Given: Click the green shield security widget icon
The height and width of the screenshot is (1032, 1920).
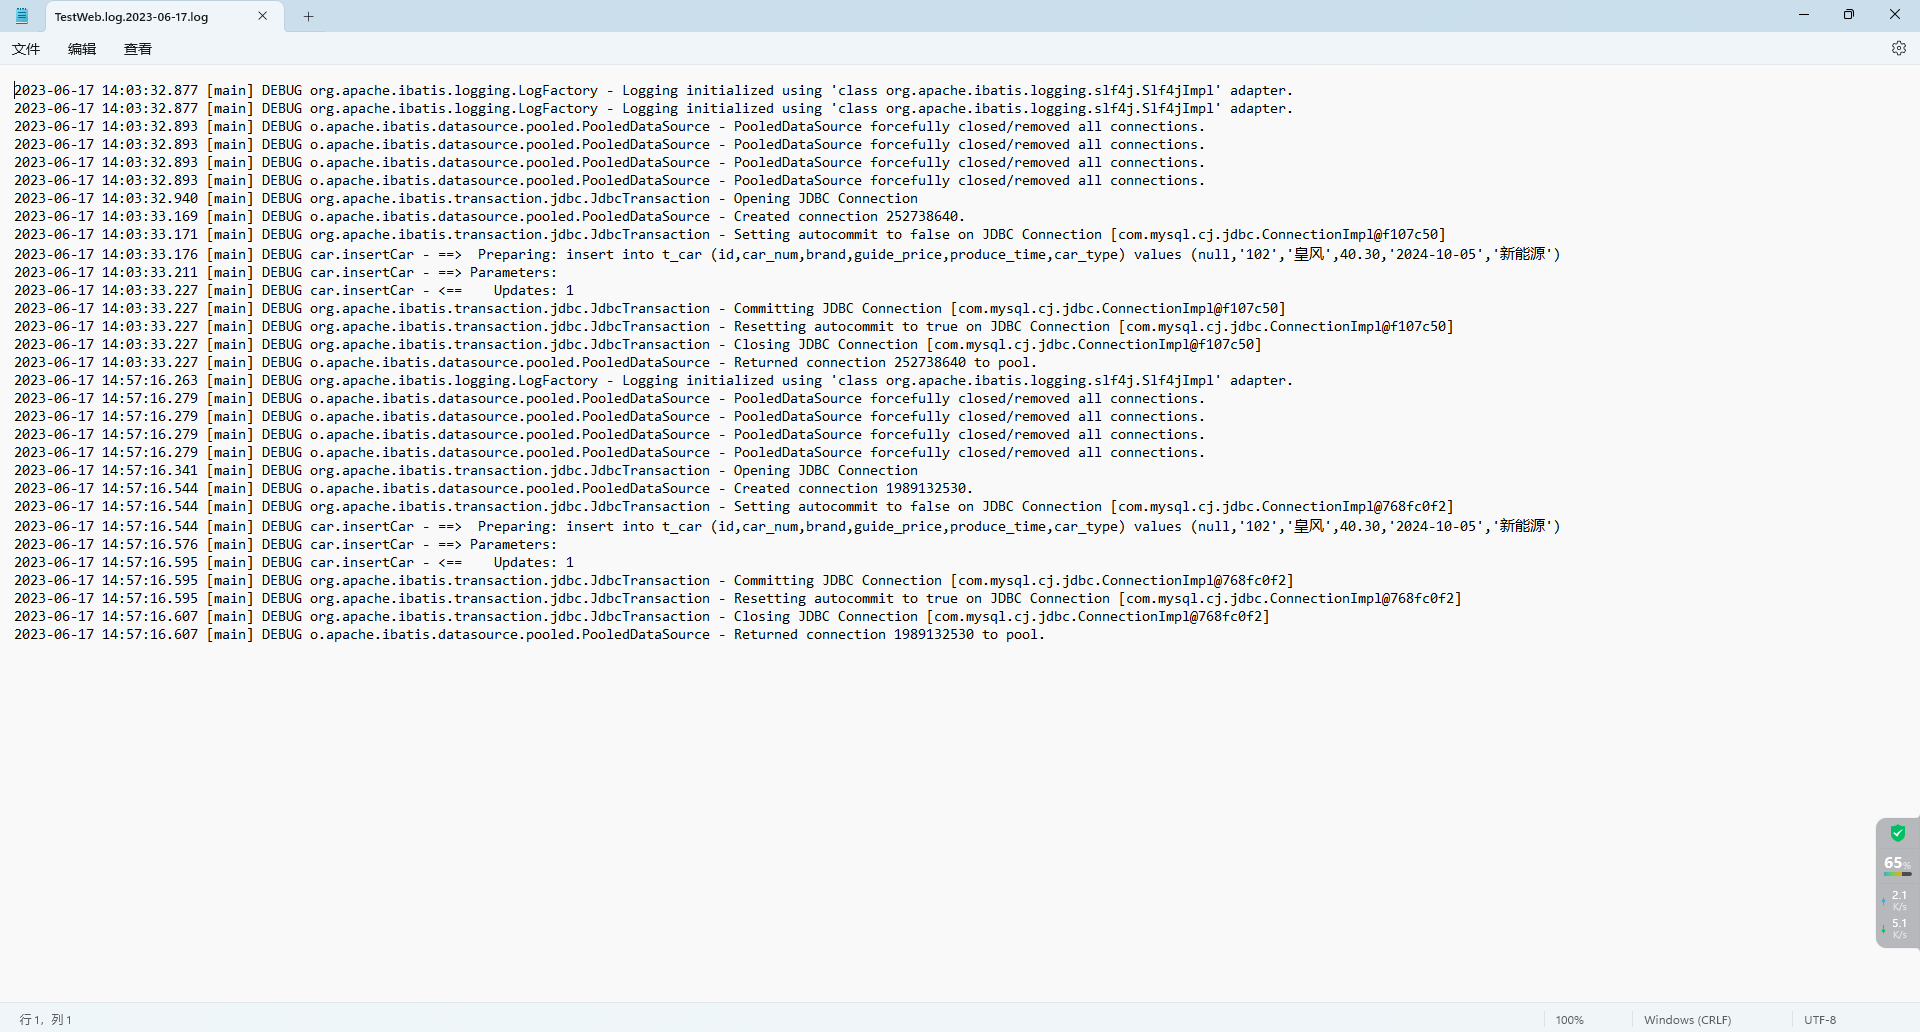Looking at the screenshot, I should [1897, 833].
